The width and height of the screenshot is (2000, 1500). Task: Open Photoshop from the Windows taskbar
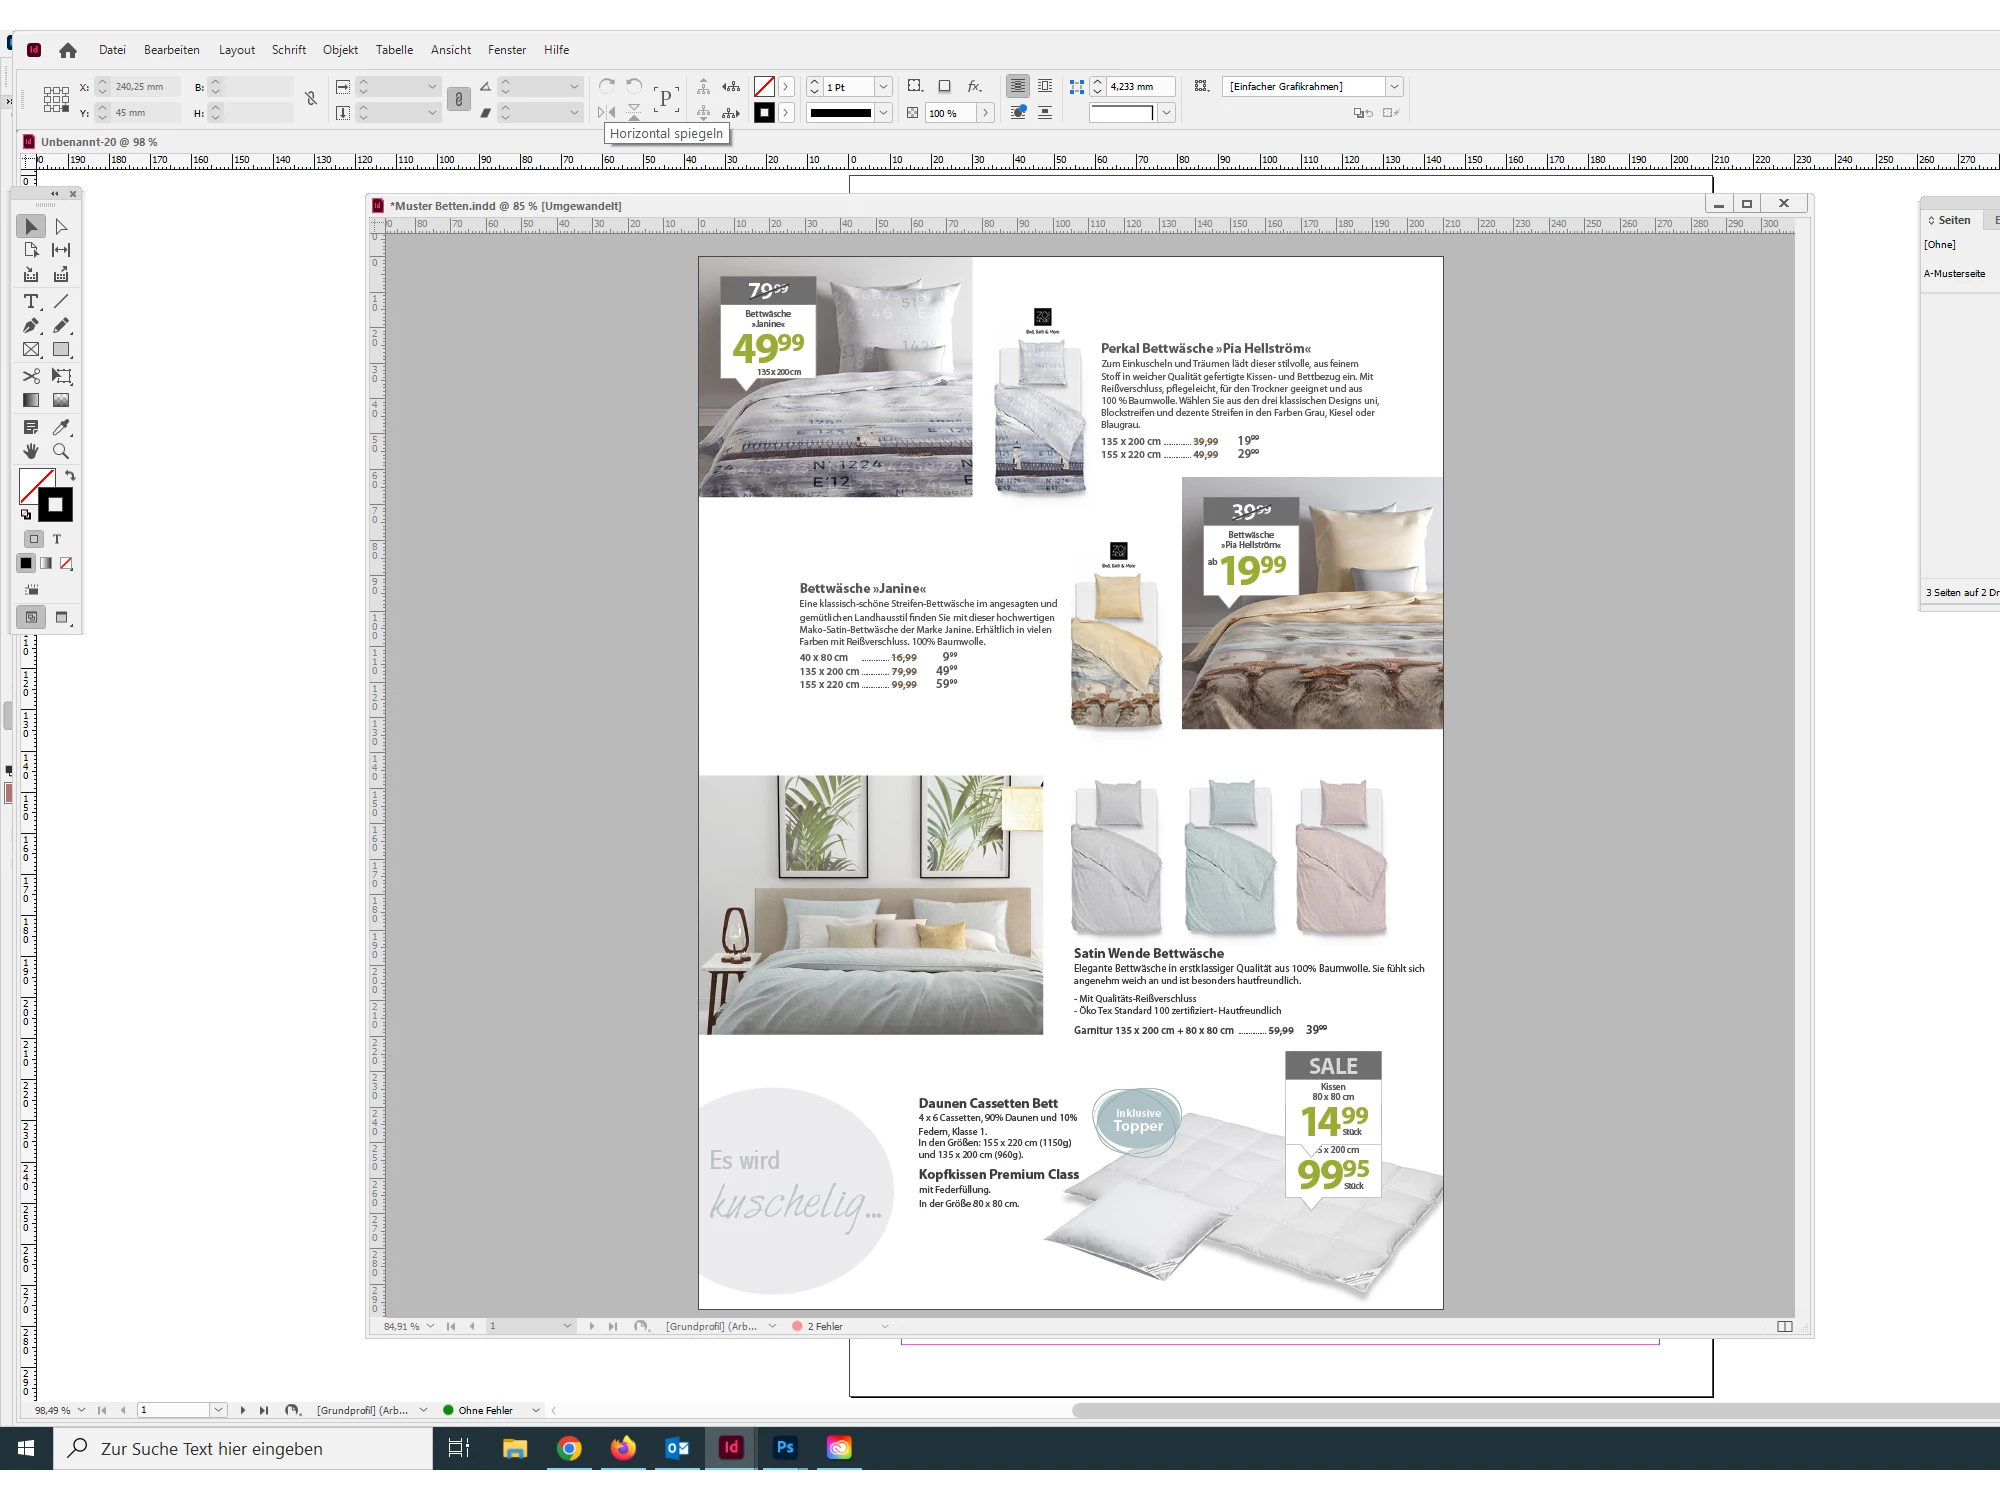click(x=785, y=1447)
